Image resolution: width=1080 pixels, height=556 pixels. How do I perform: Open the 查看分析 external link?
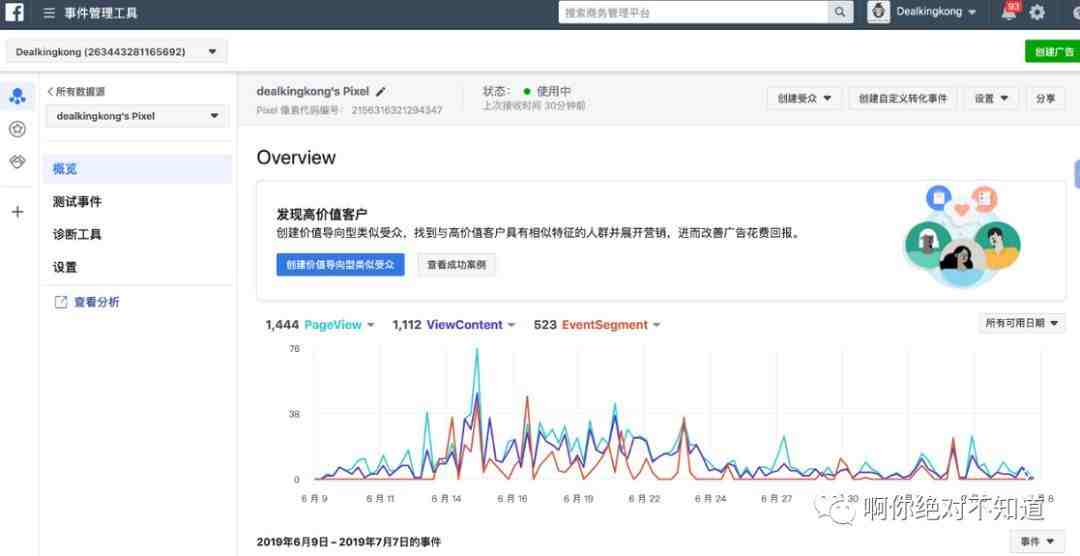point(87,302)
